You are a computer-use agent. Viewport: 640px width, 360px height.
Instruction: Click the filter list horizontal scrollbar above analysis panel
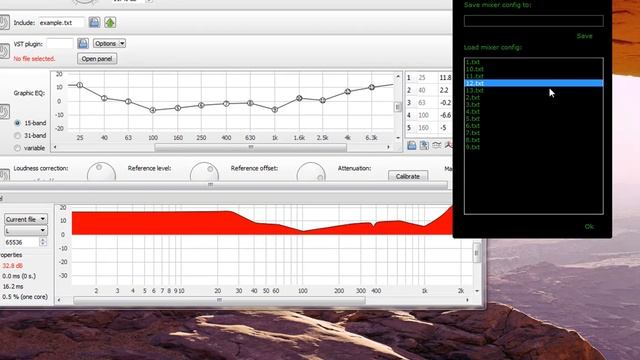(224, 185)
